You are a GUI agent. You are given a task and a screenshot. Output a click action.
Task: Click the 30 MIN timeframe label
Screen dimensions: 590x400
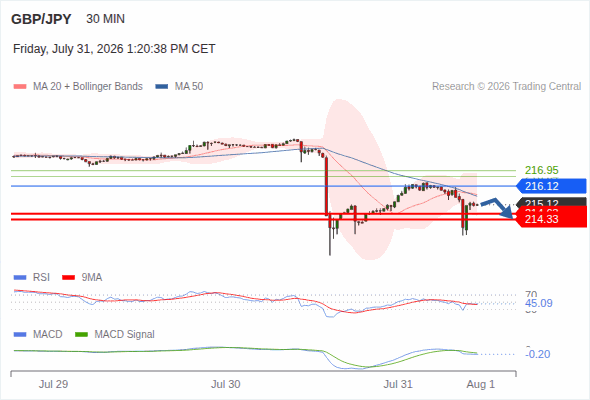105,19
